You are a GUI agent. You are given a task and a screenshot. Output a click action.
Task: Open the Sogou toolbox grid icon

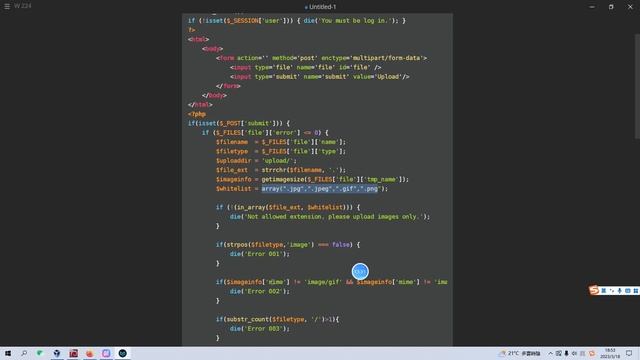(636, 291)
